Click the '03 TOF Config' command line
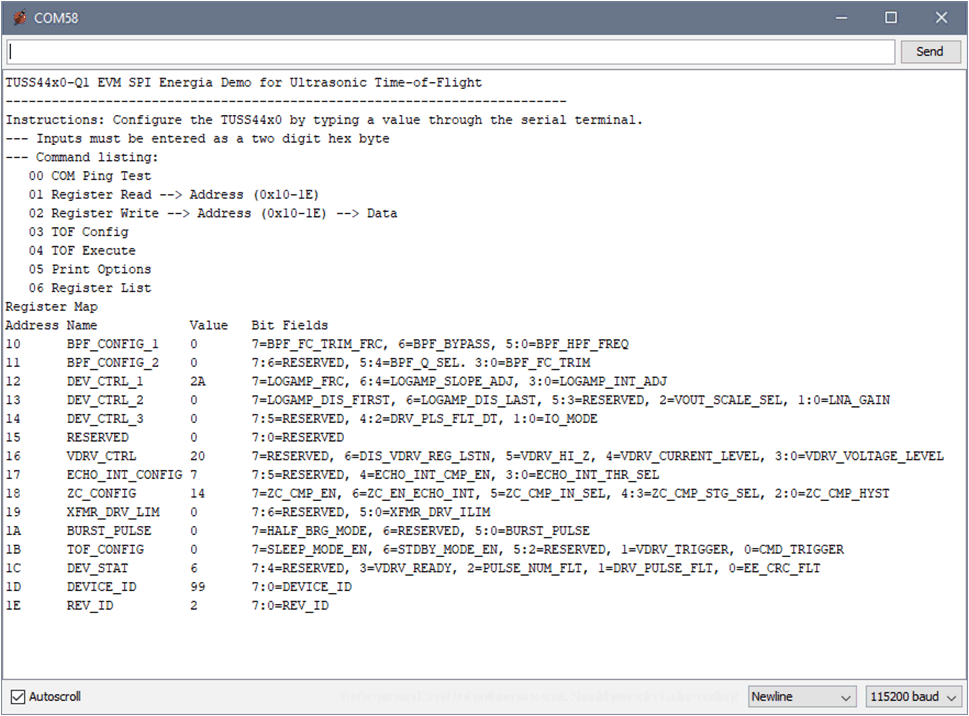Image resolution: width=969 pixels, height=716 pixels. (79, 232)
